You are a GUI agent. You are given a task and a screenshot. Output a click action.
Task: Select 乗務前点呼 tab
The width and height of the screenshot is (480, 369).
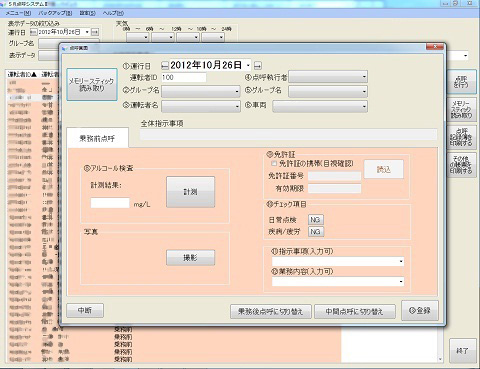97,138
